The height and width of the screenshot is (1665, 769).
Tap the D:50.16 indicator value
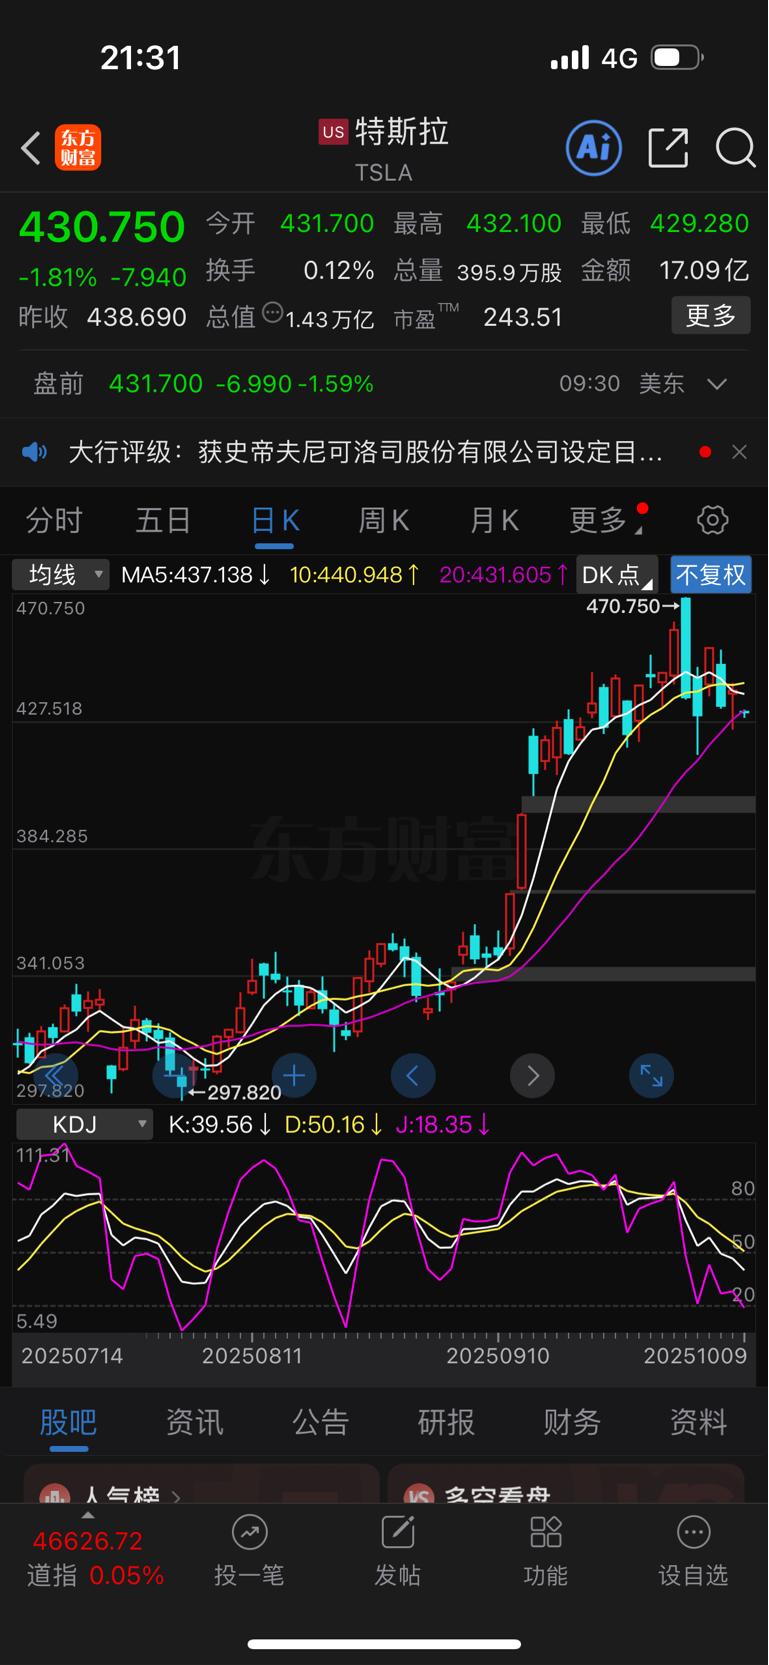(x=334, y=1125)
